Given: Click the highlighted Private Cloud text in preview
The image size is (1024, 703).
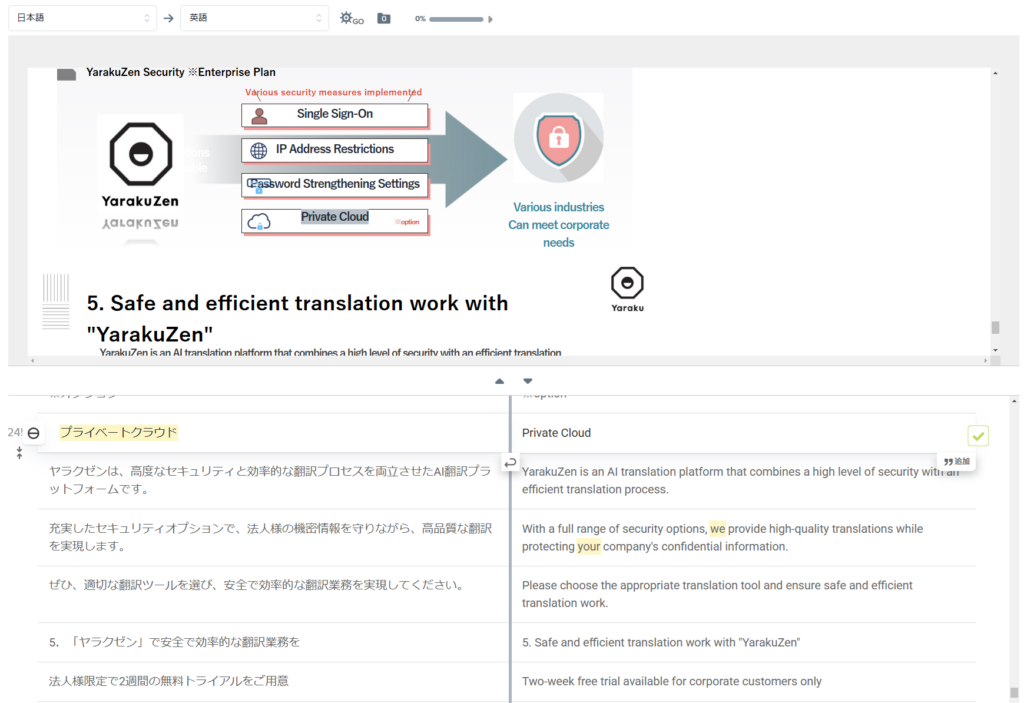Looking at the screenshot, I should coord(335,217).
